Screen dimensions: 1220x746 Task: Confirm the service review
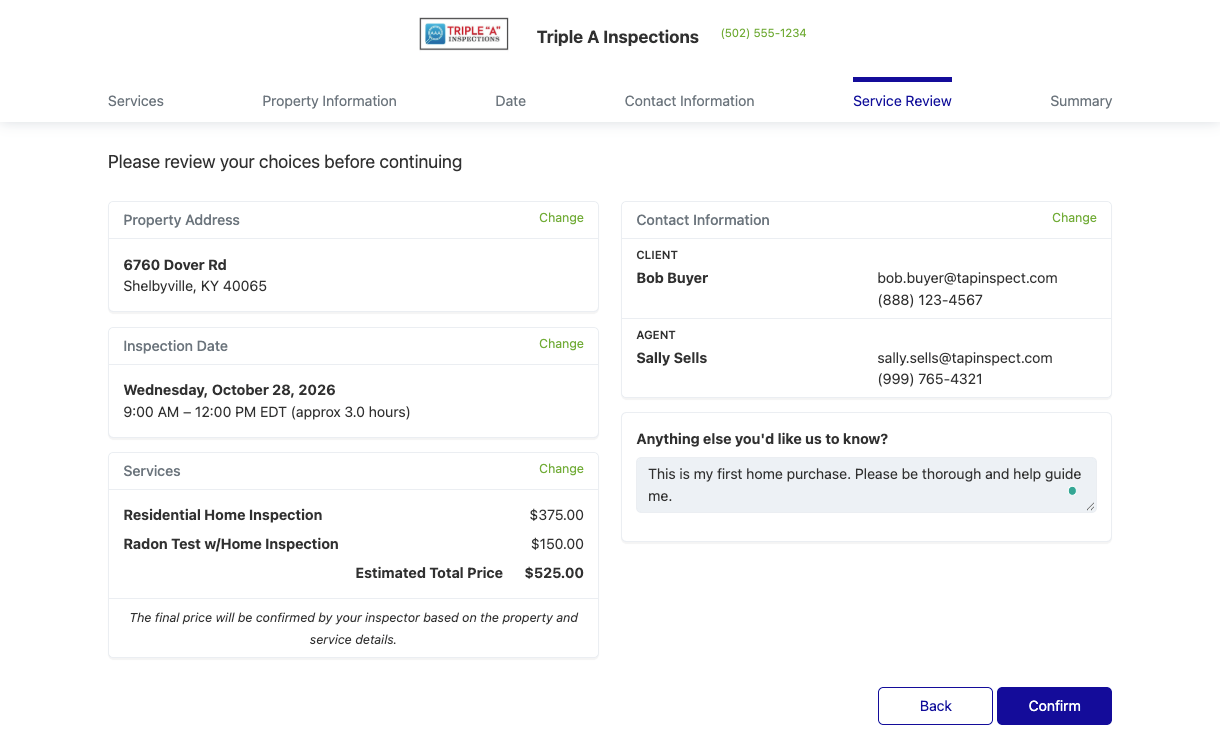pyautogui.click(x=1054, y=706)
